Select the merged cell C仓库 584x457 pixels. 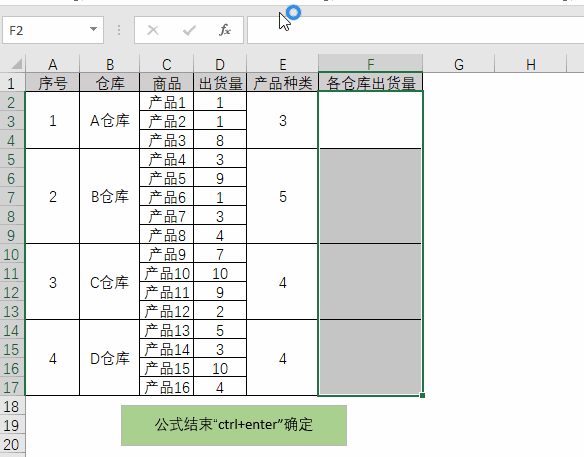pyautogui.click(x=110, y=282)
